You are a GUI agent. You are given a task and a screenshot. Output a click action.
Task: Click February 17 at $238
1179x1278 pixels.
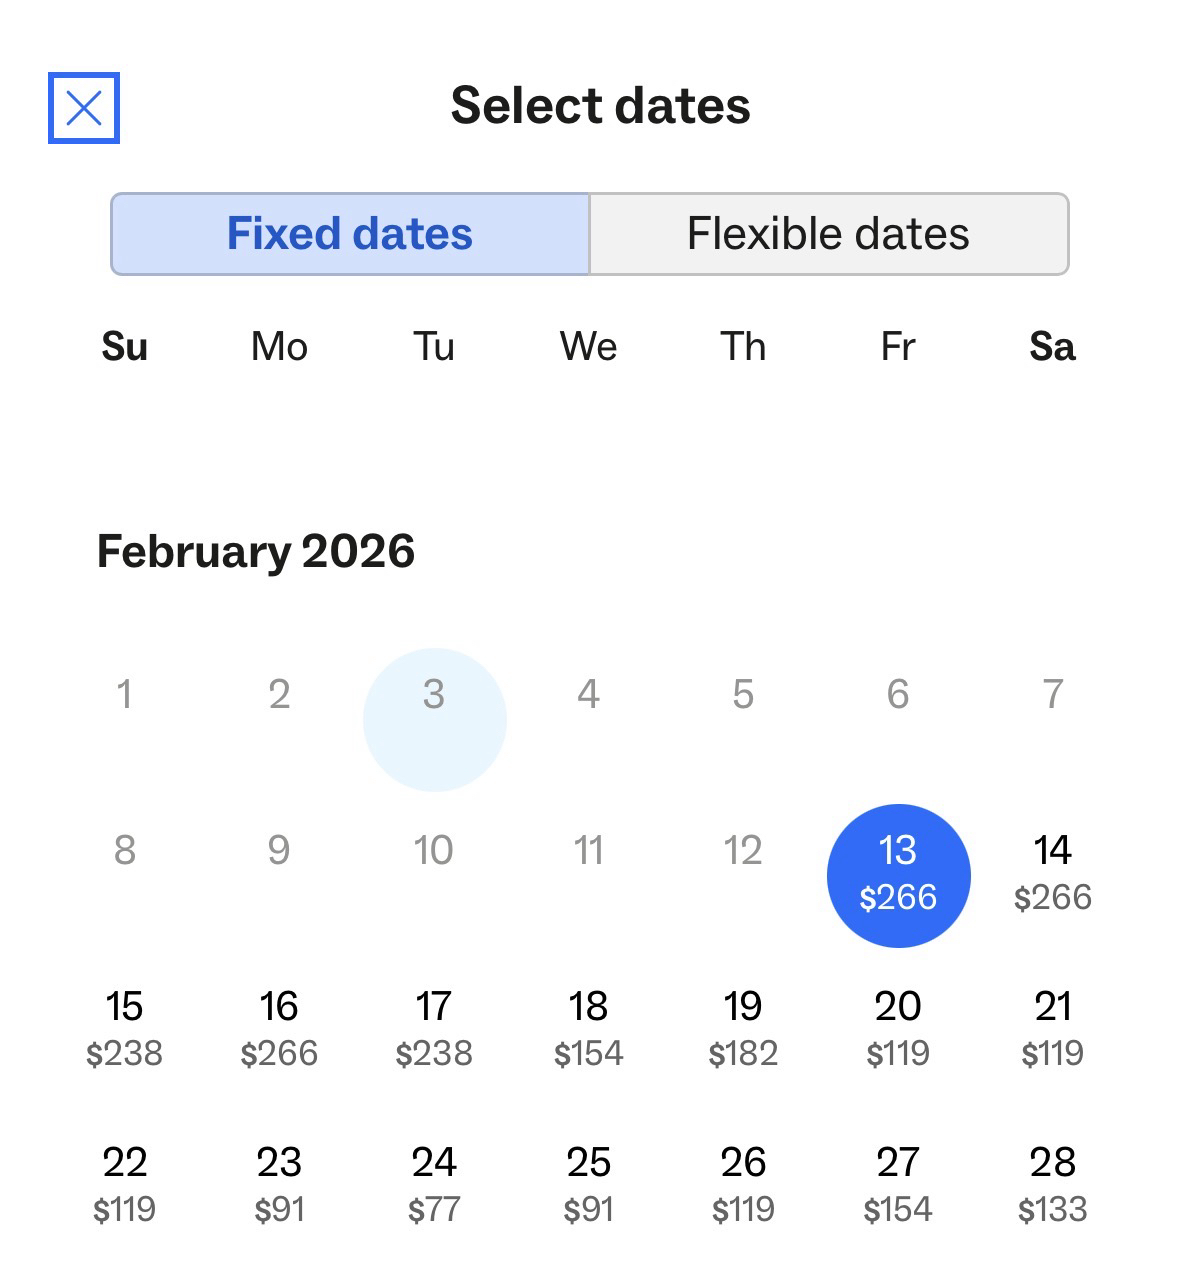434,1029
